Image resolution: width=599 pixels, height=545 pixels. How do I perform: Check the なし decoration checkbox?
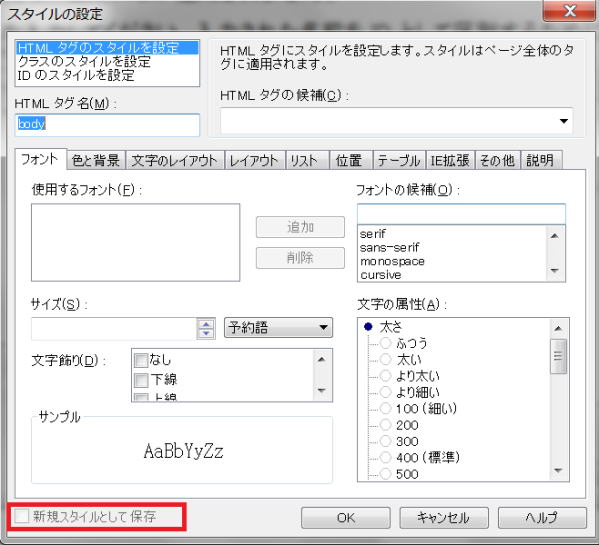[141, 360]
